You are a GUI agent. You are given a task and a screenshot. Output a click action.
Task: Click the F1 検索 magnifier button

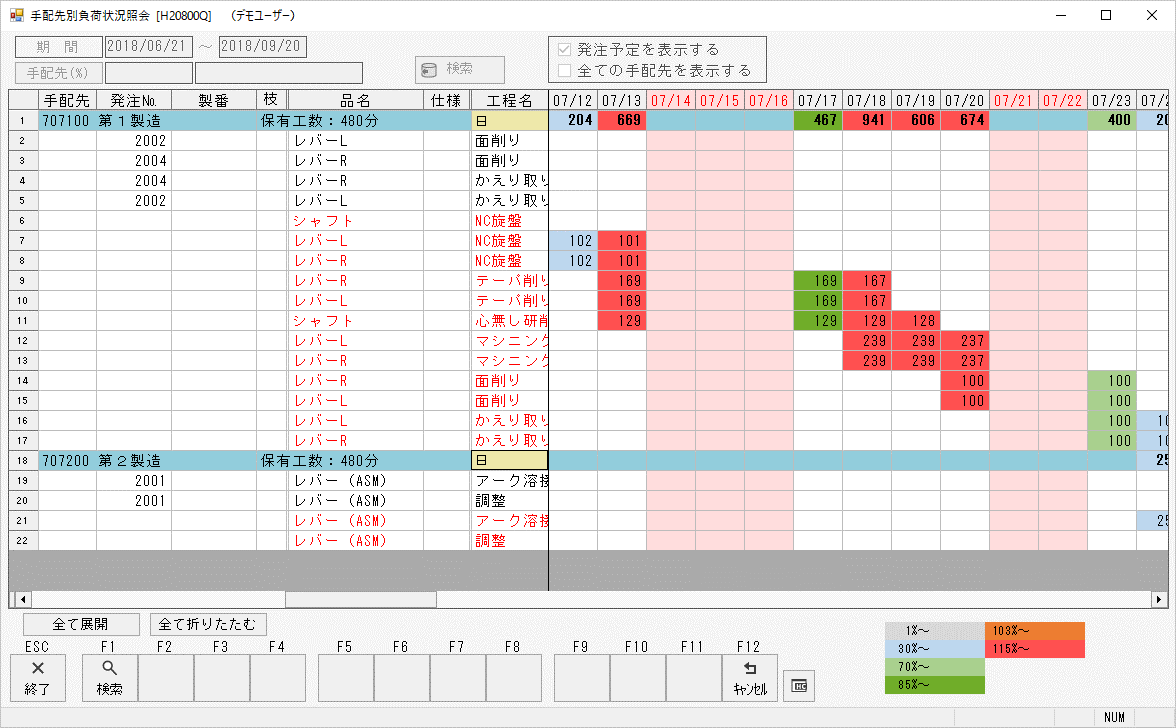coord(110,678)
